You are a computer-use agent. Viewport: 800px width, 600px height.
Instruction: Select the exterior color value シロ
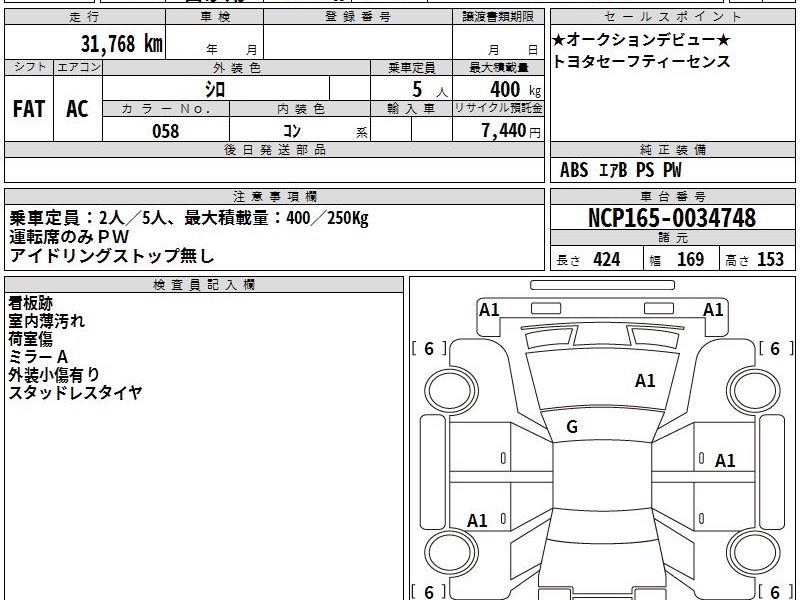215,89
